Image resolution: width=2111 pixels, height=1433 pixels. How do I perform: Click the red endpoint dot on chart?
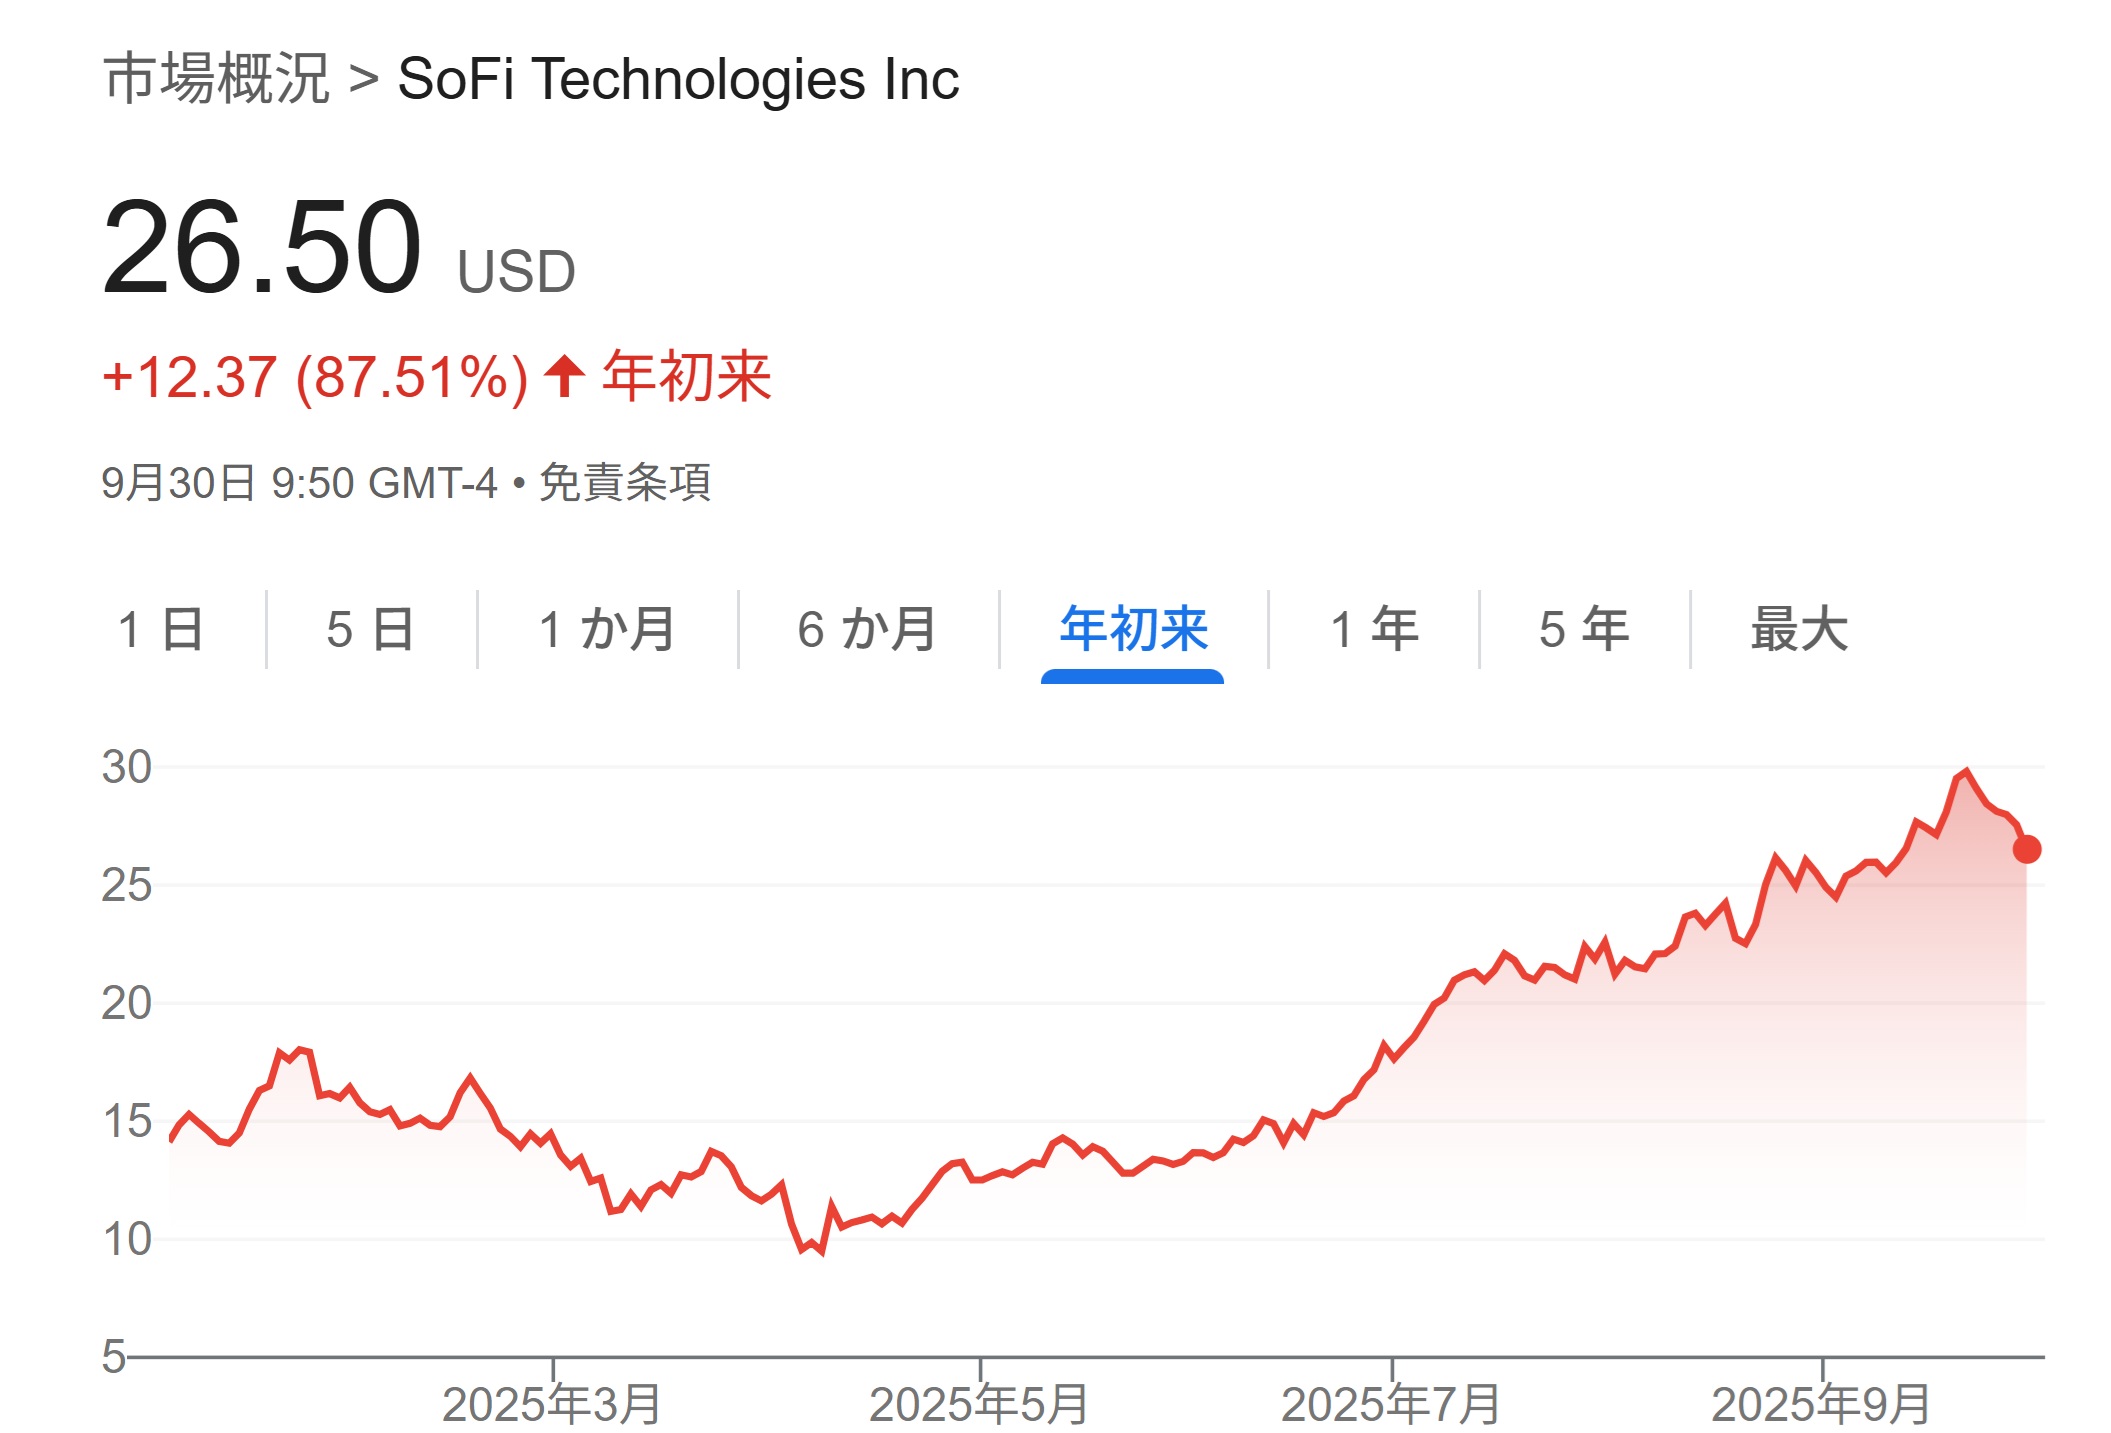[x=2027, y=849]
